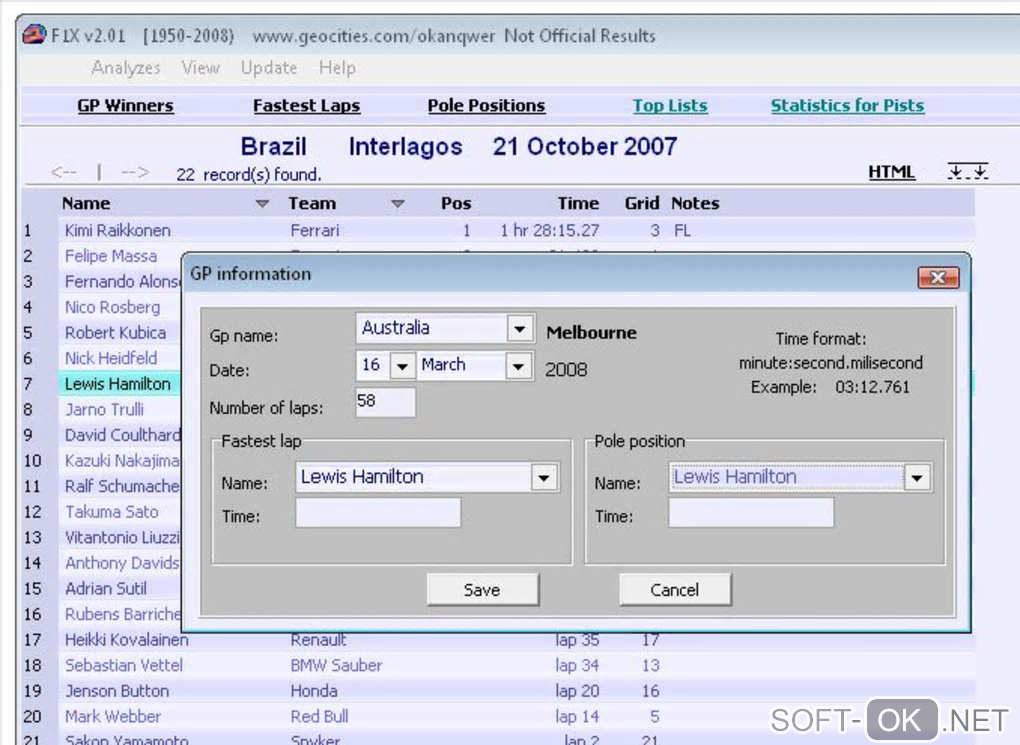Screen dimensions: 1020x745
Task: Click the Notes column header
Action: click(x=695, y=203)
